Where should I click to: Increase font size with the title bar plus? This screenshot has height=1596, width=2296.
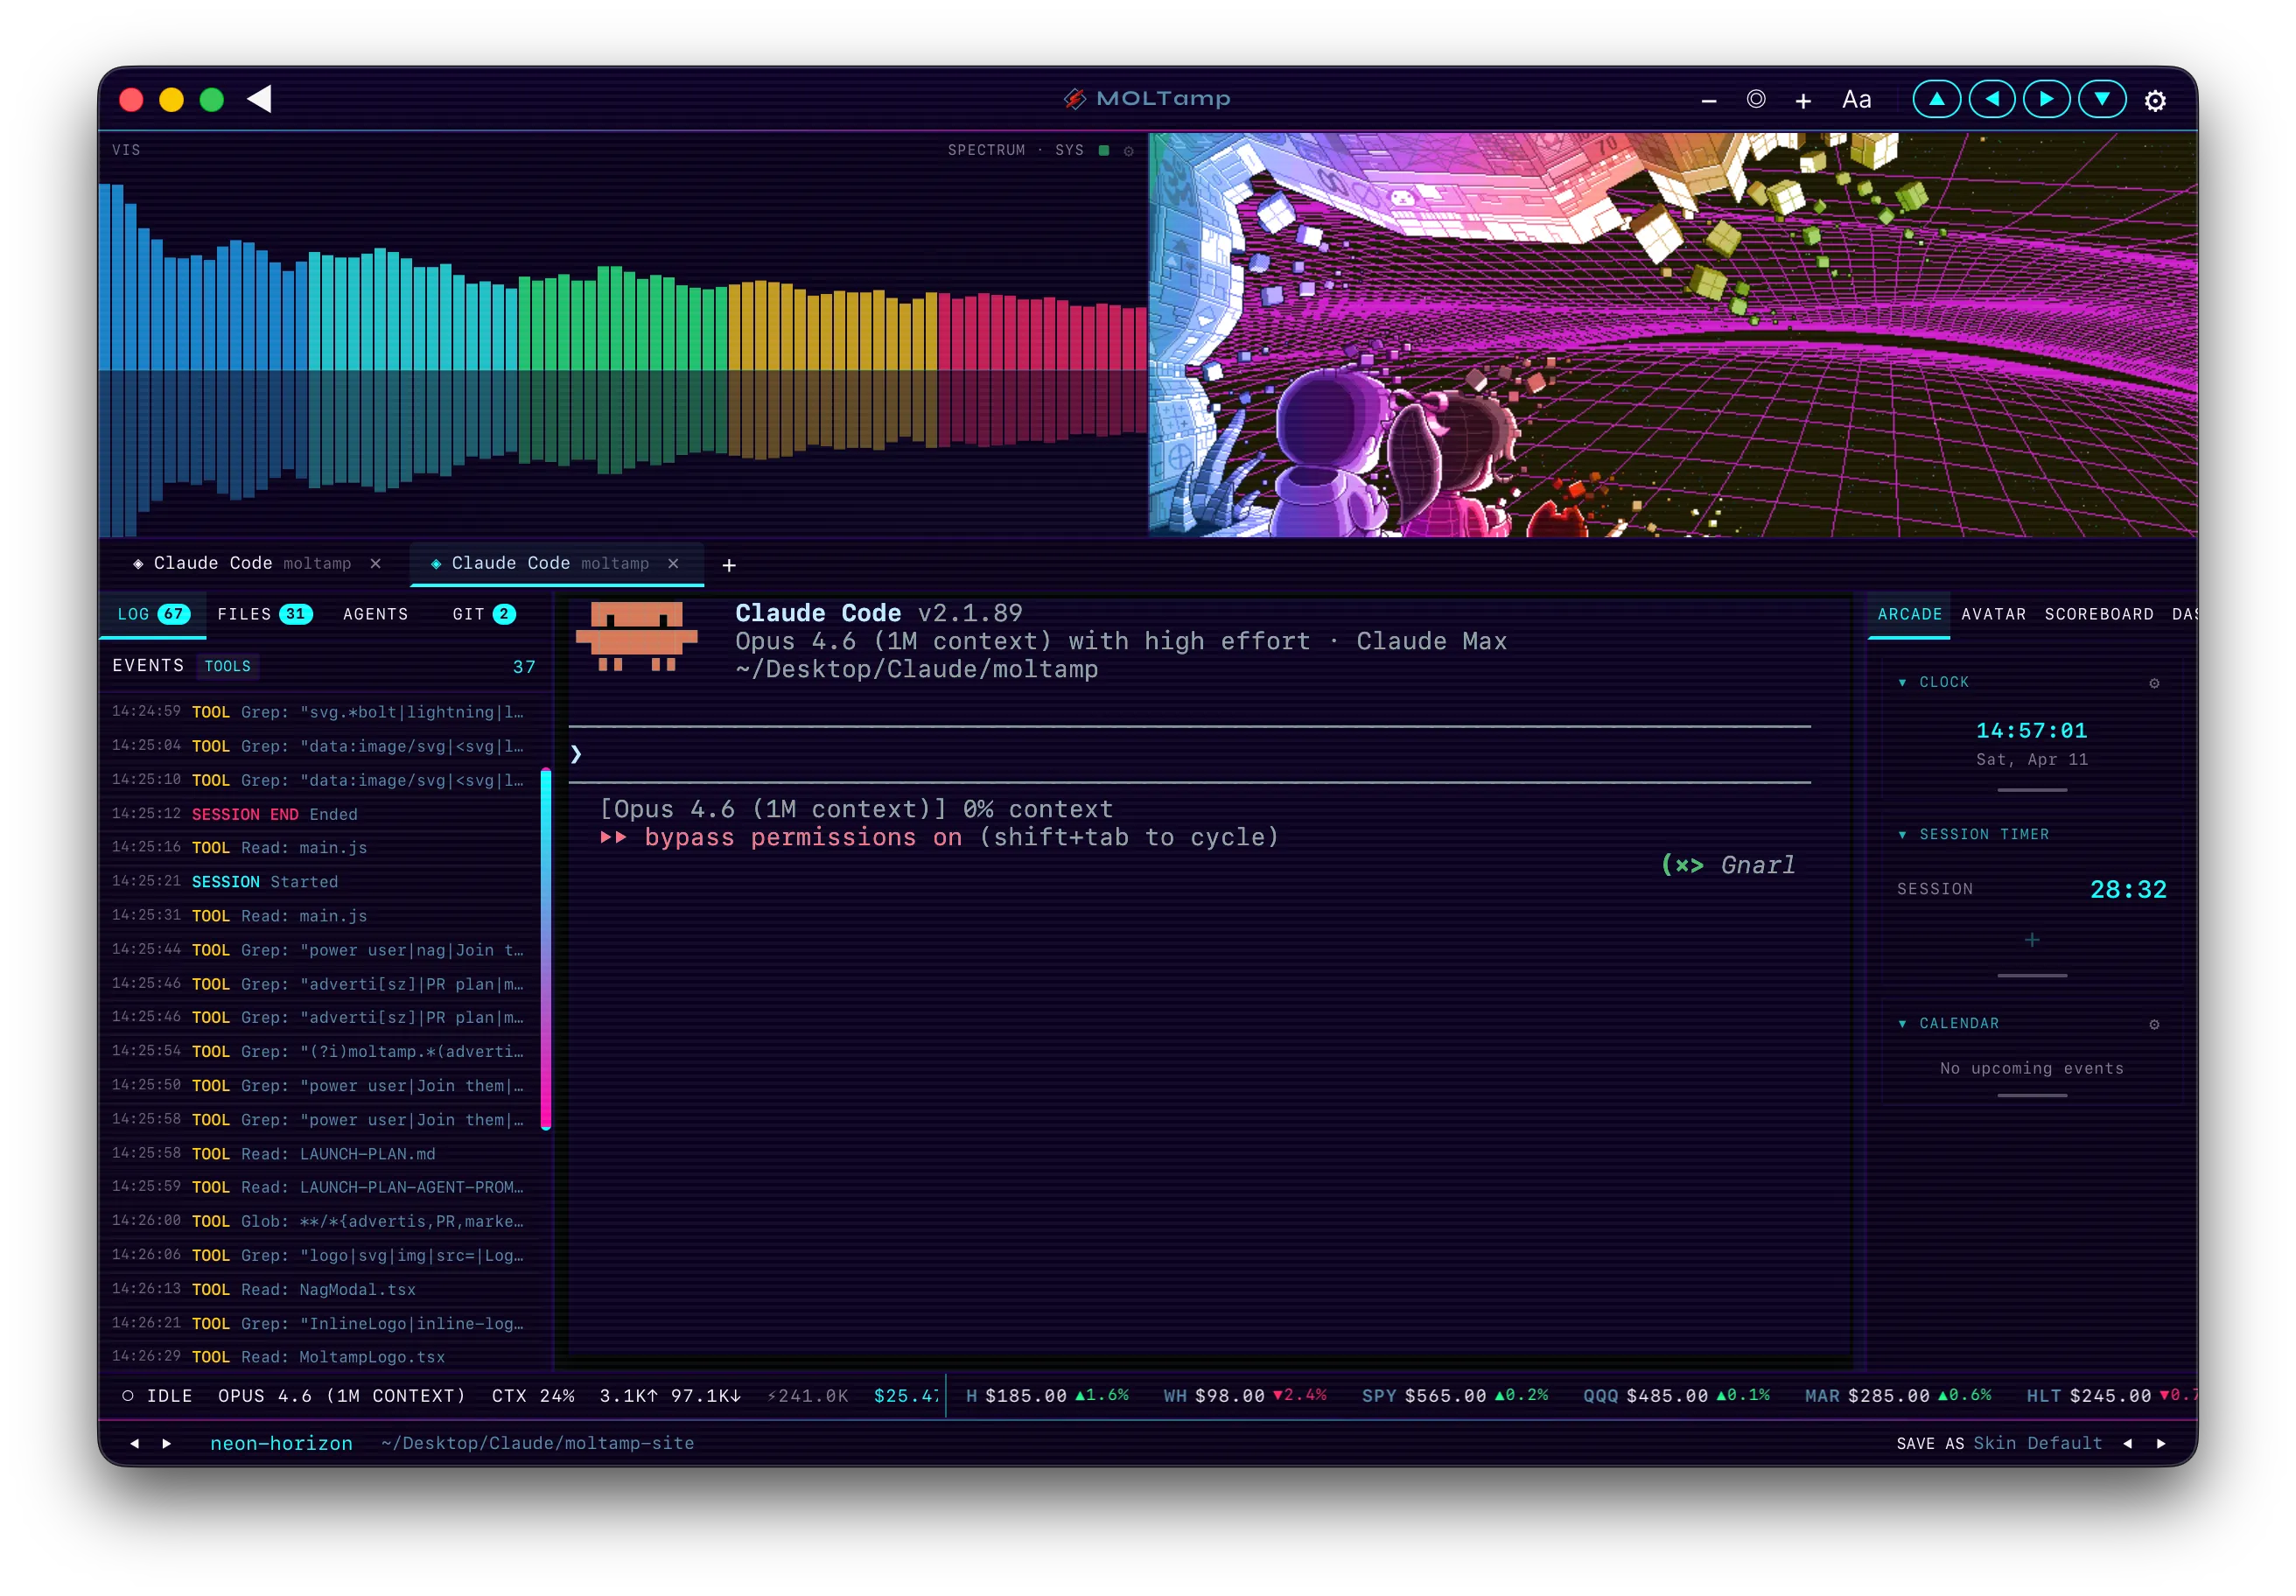tap(1803, 101)
